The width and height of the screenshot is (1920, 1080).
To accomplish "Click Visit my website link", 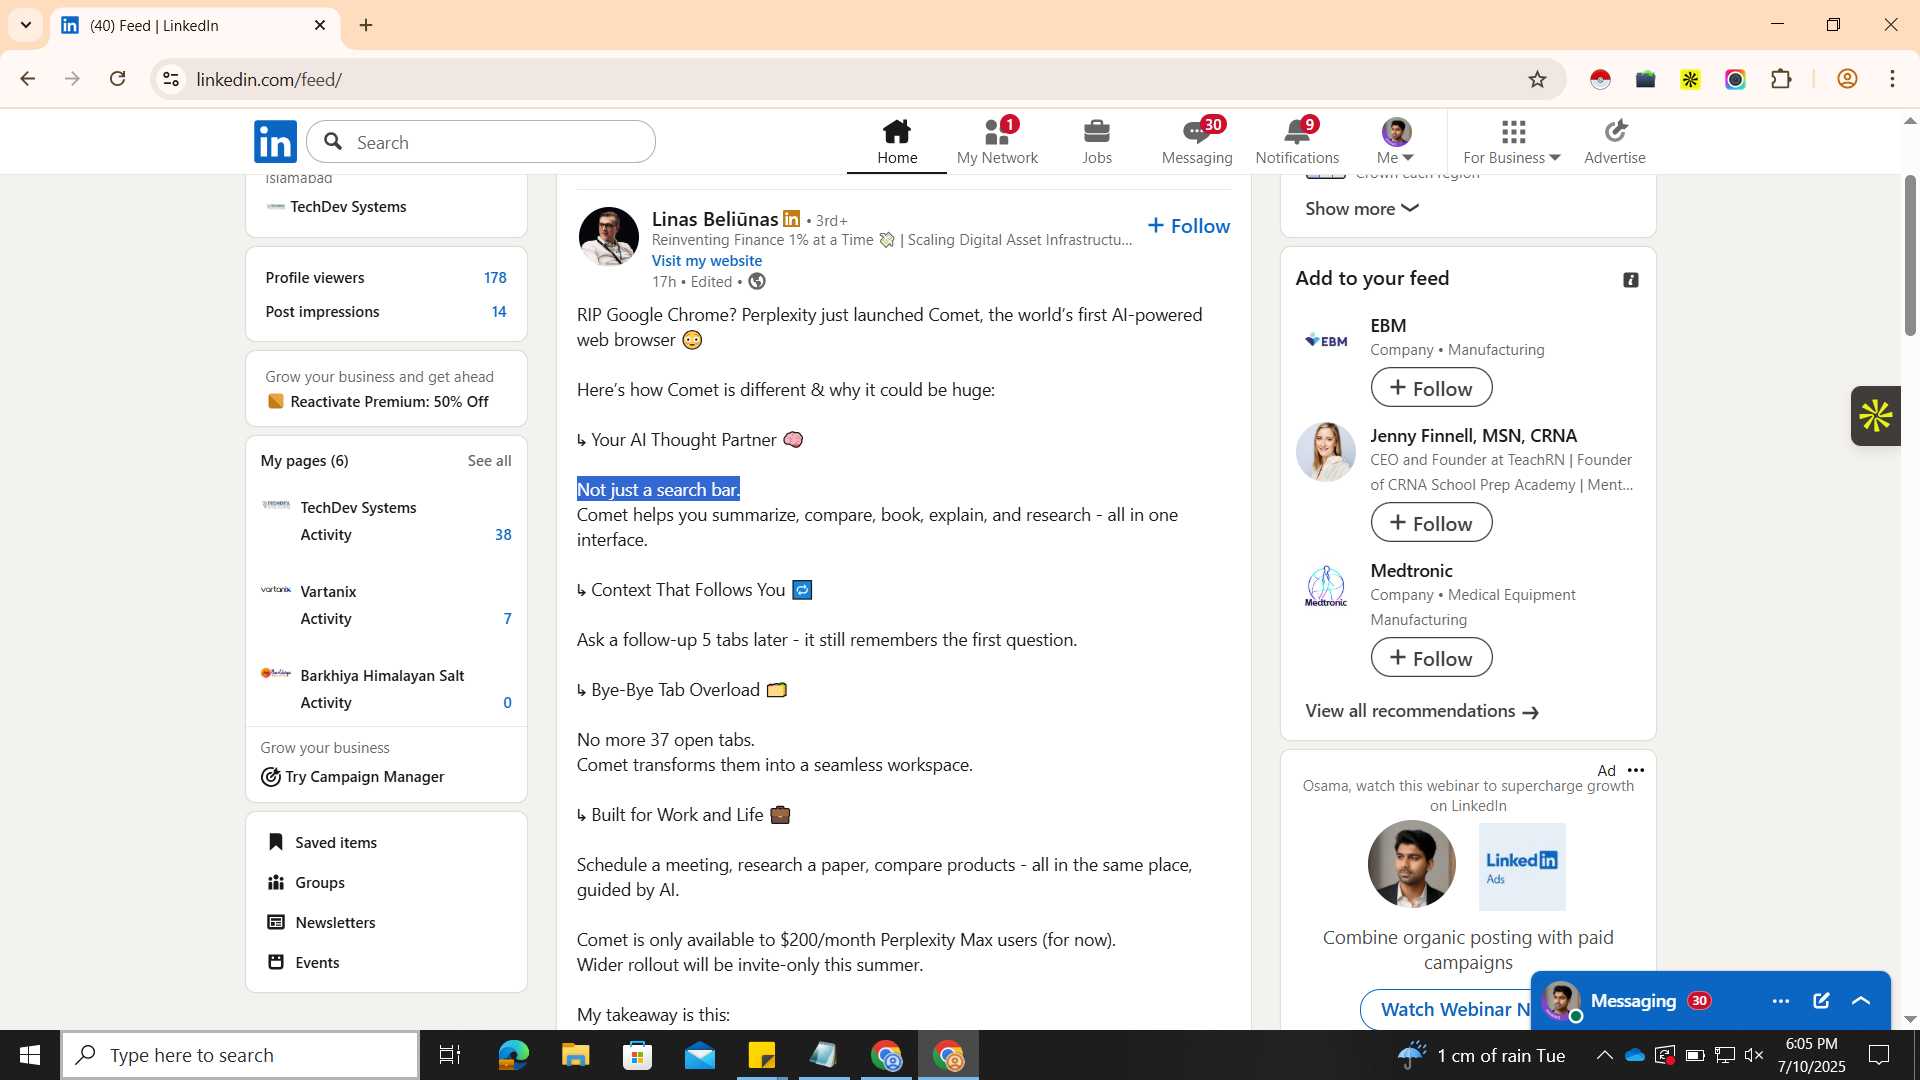I will 706,260.
